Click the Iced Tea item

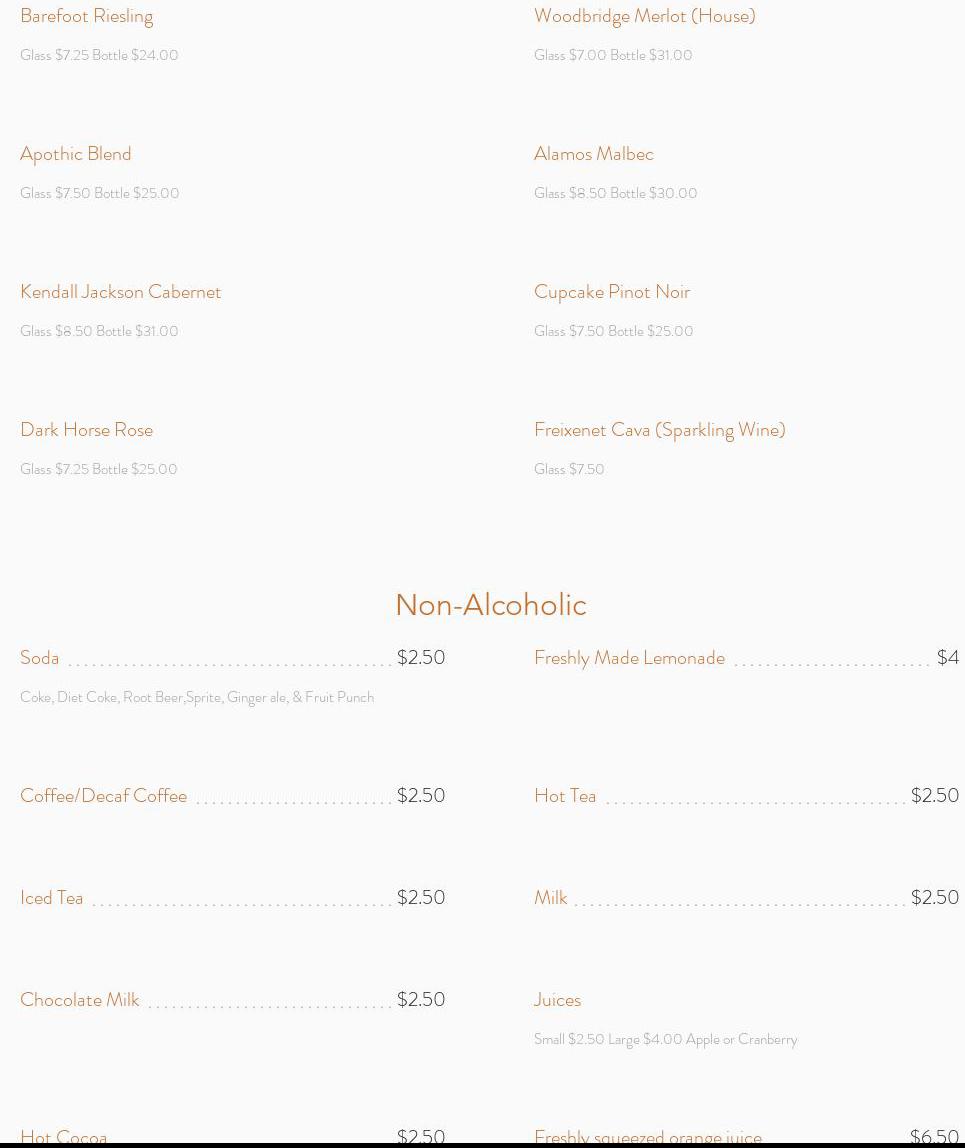pos(51,898)
